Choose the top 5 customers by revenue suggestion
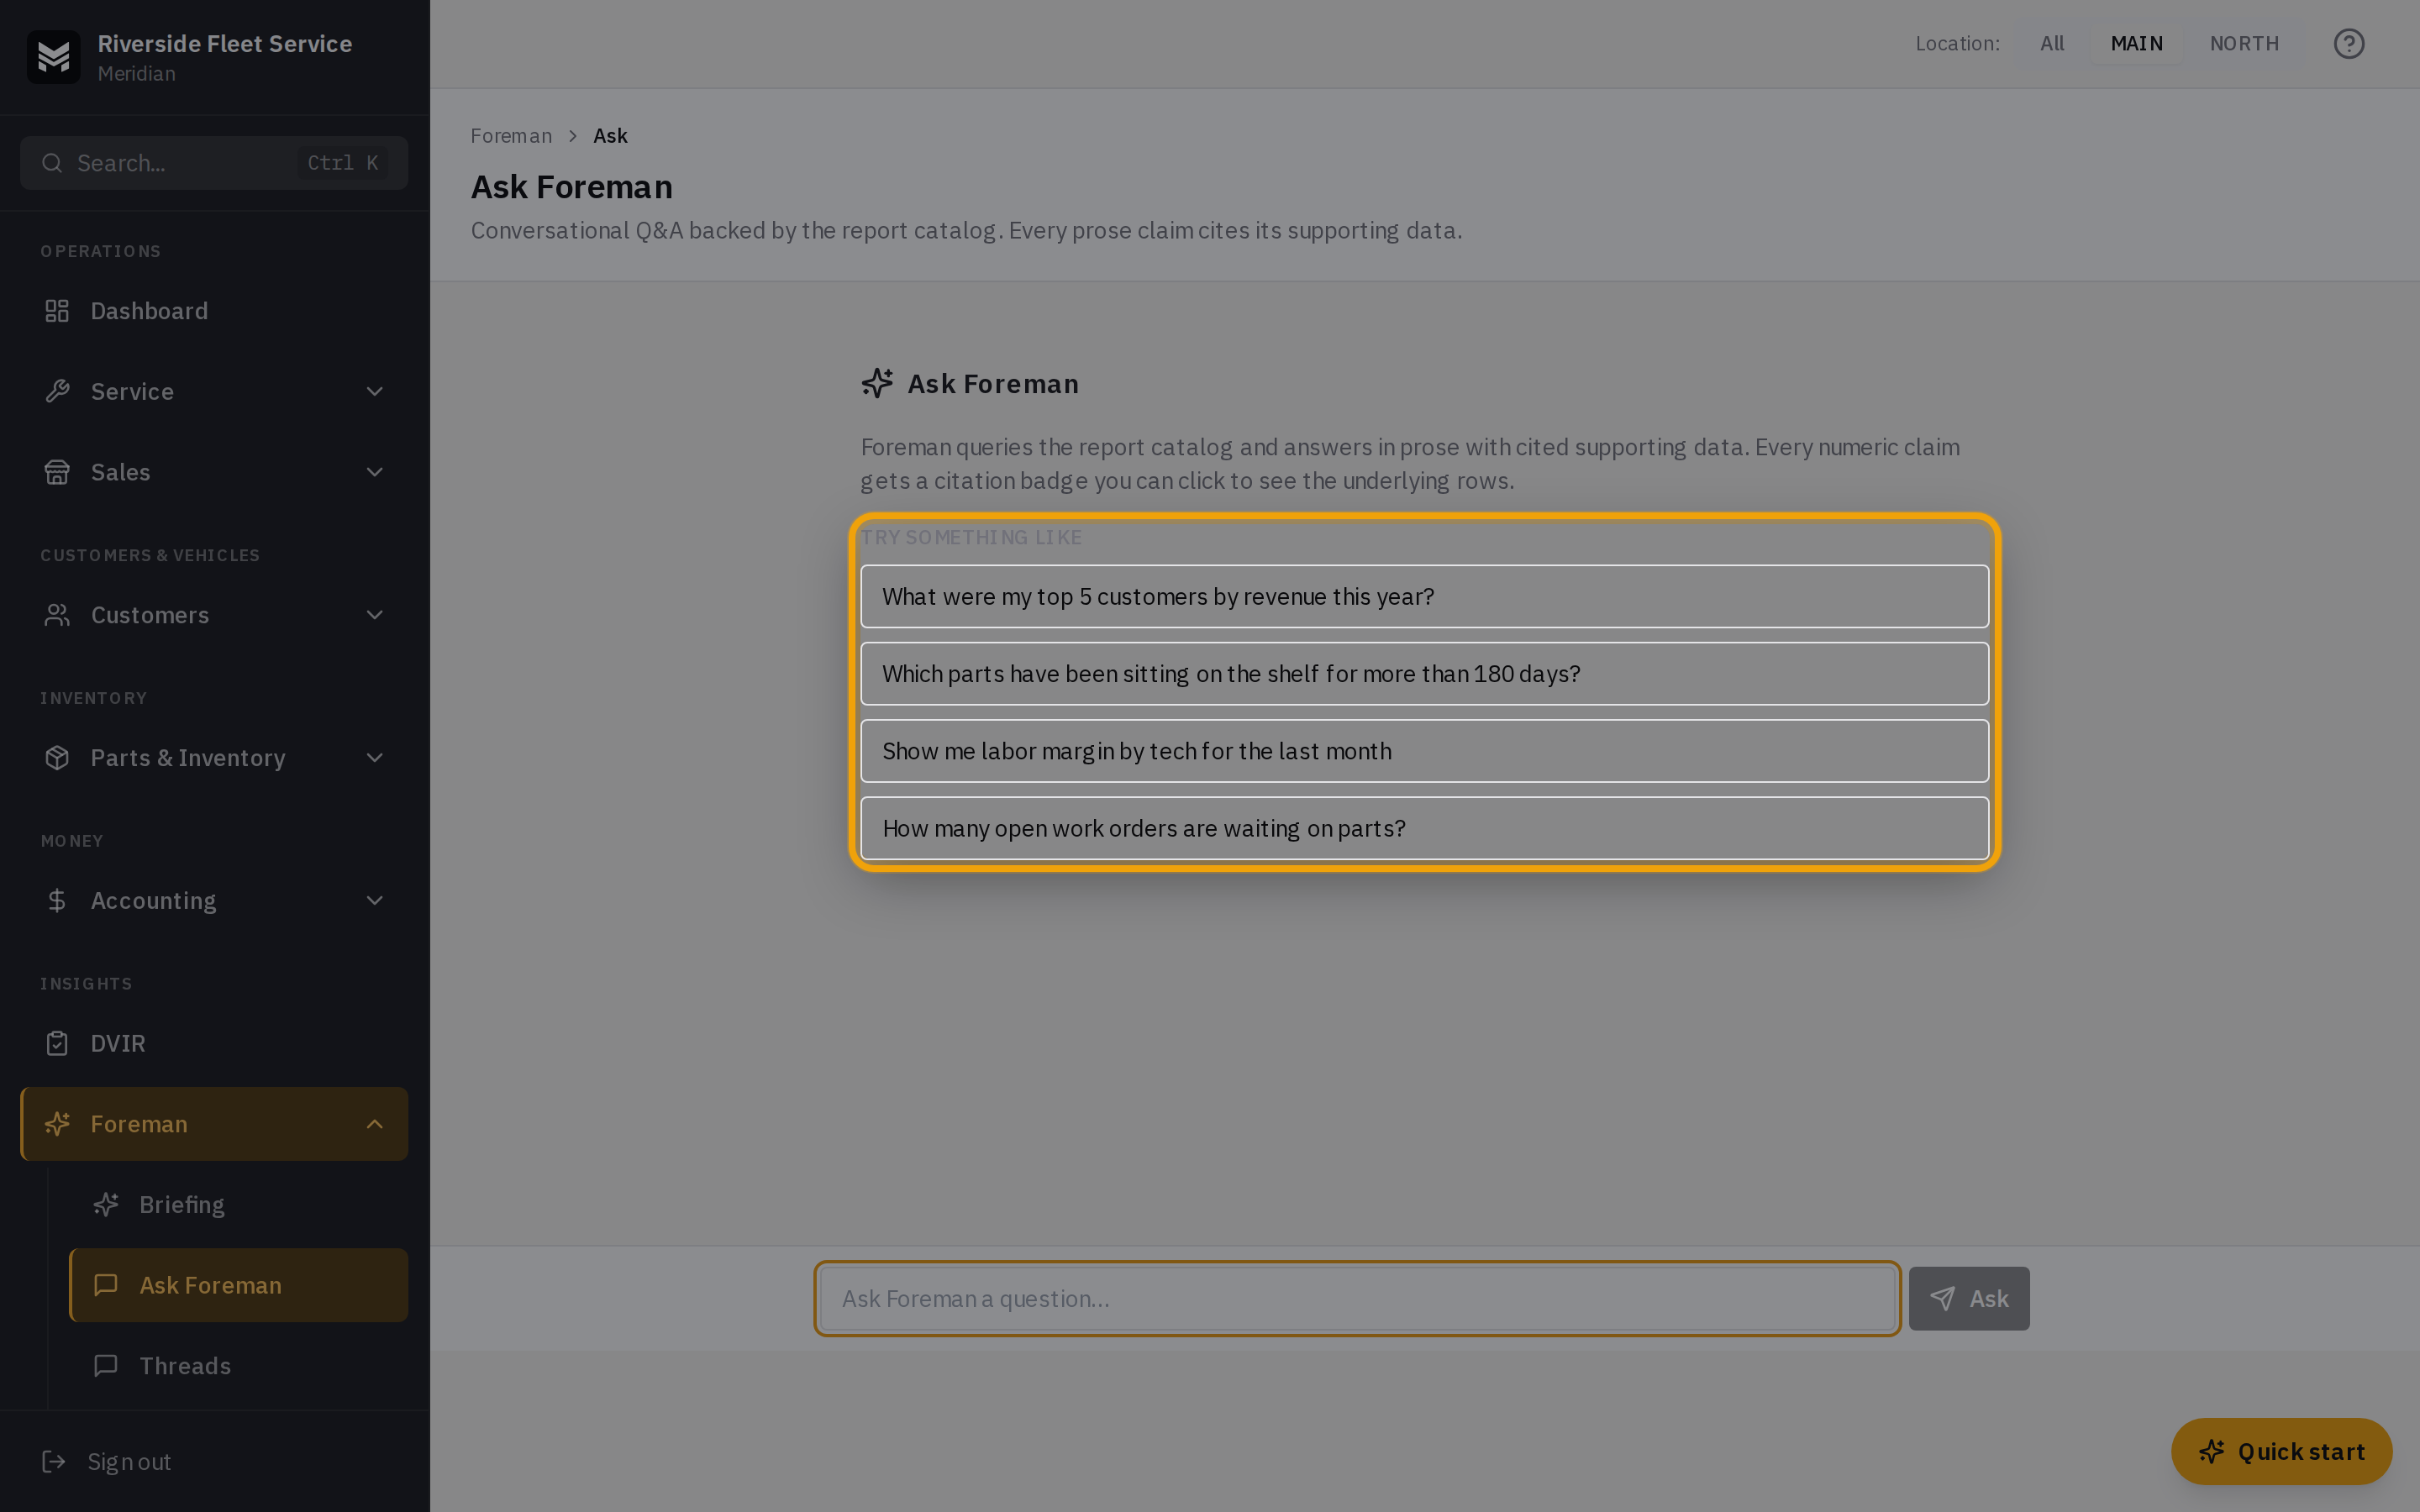 coord(1424,596)
